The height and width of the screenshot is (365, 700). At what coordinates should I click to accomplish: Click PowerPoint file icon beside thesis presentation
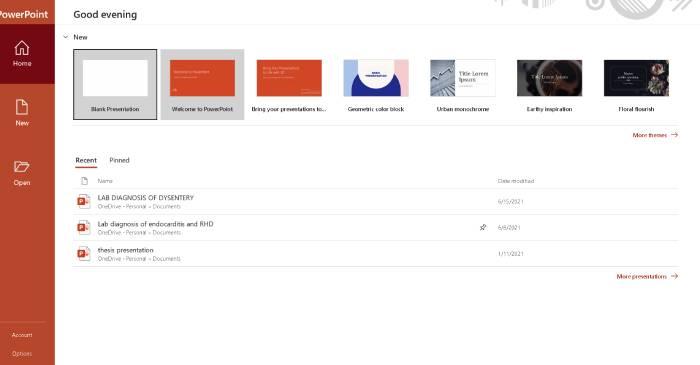83,253
